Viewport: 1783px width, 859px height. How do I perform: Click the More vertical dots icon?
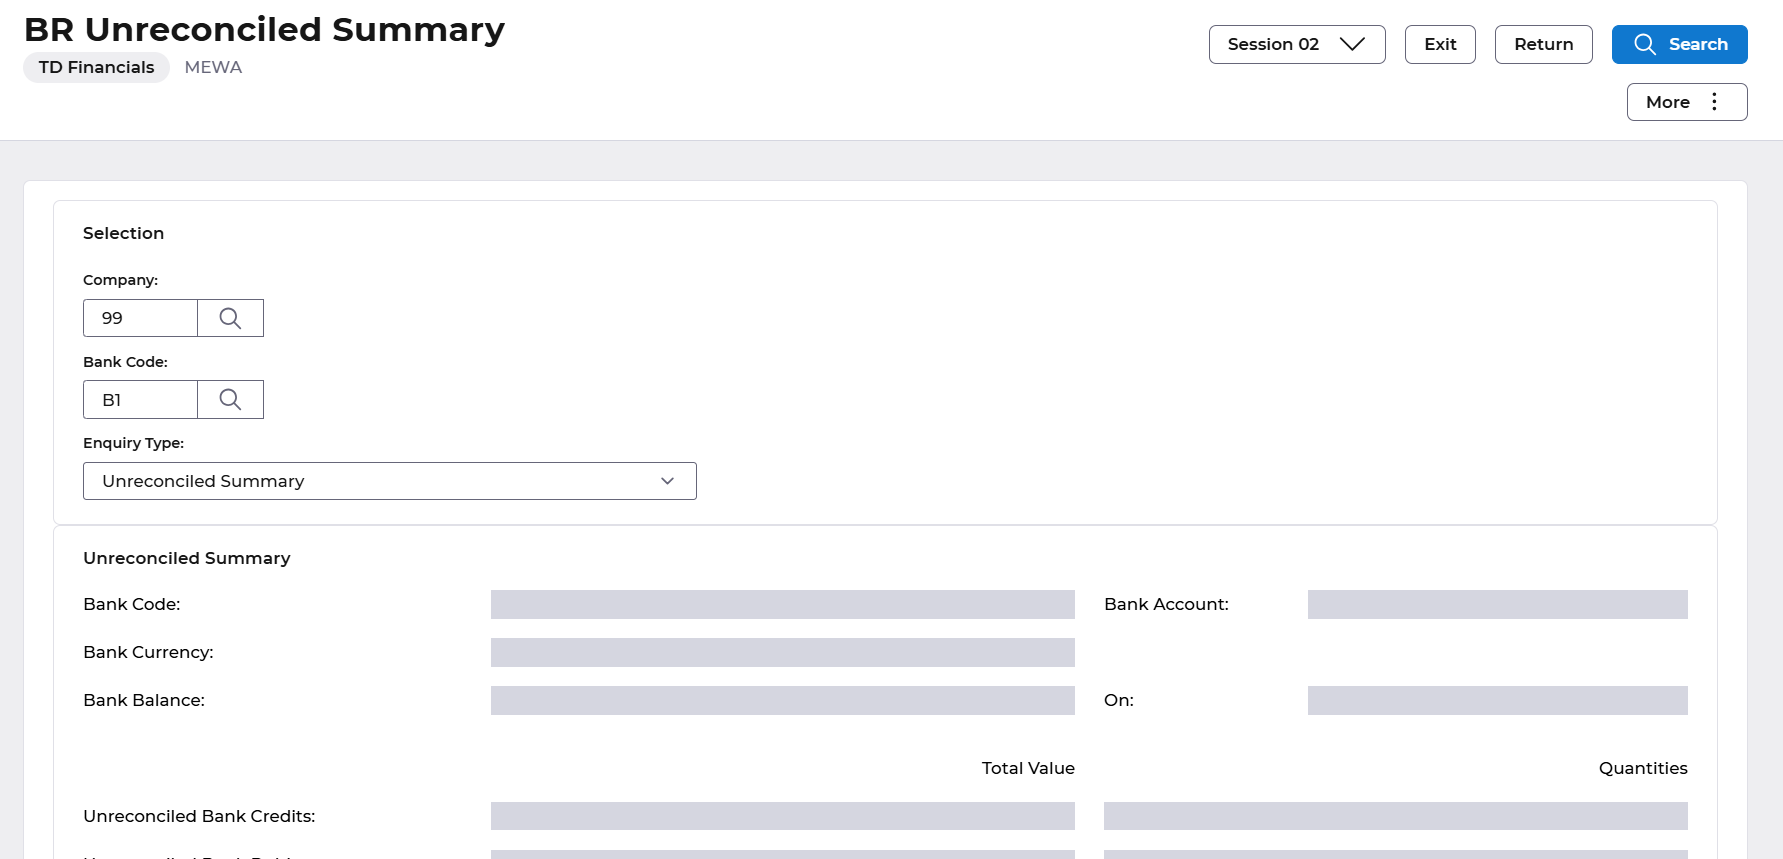pyautogui.click(x=1714, y=102)
